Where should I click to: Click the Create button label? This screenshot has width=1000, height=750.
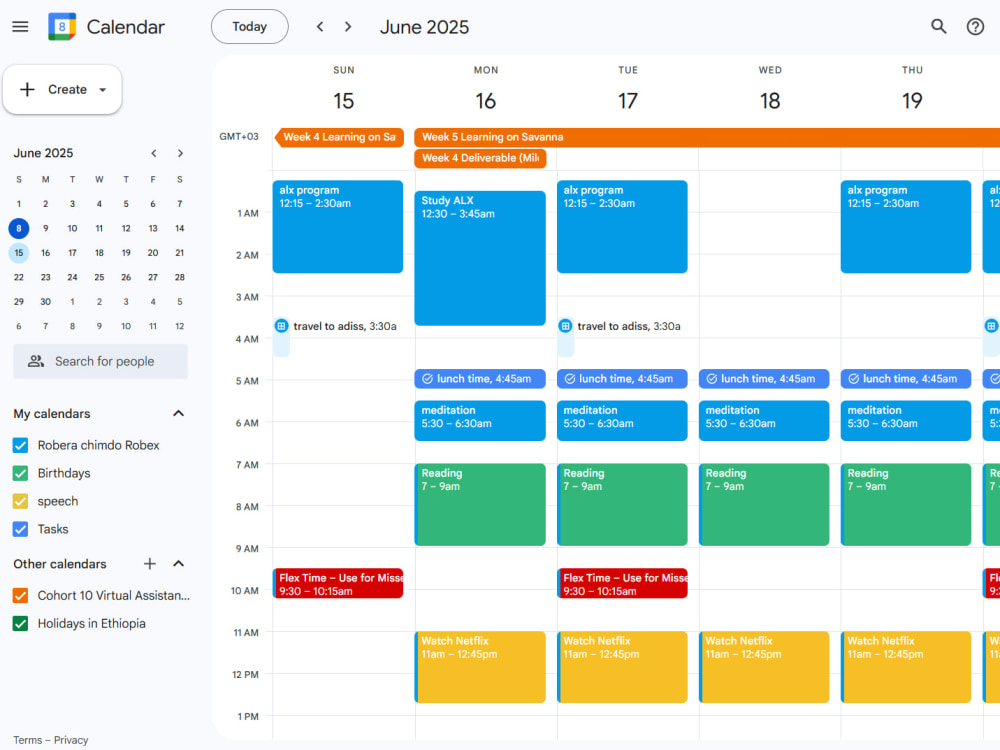(x=68, y=89)
